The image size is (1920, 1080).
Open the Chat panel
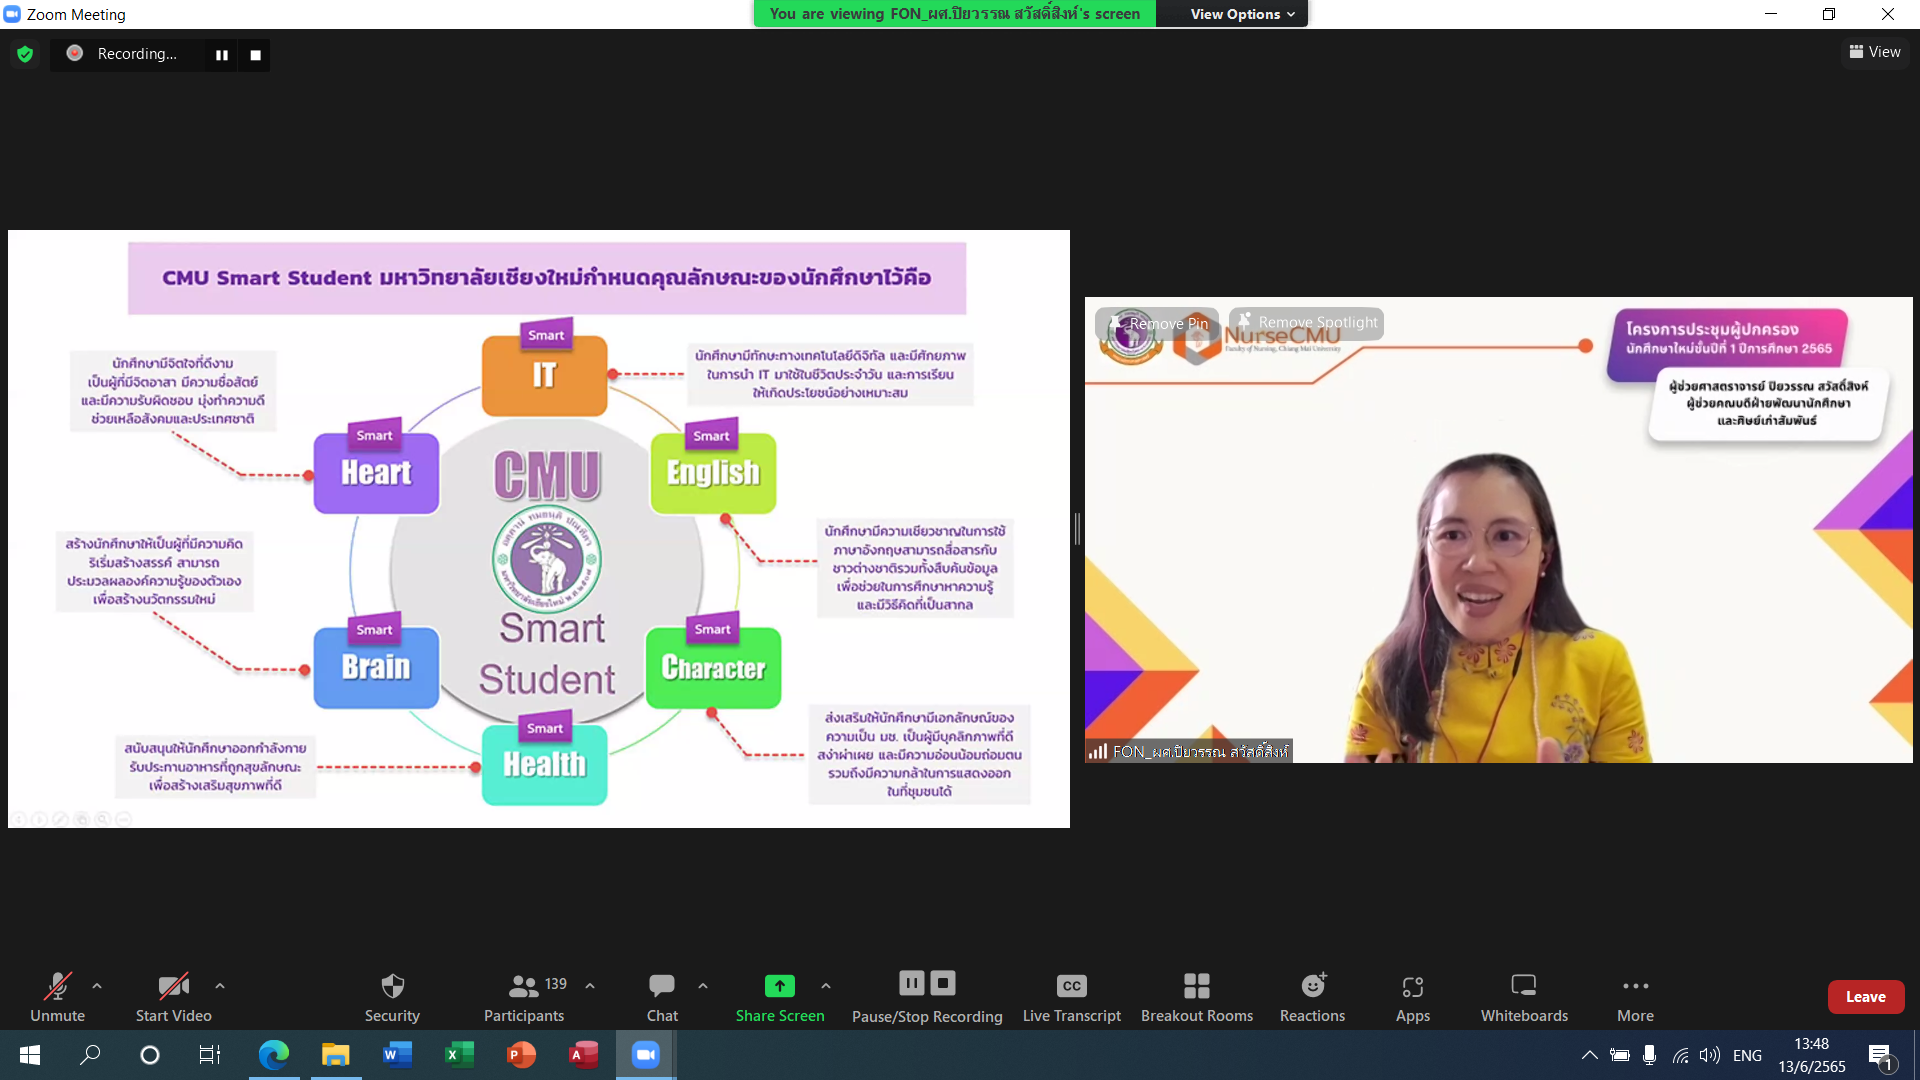[662, 997]
